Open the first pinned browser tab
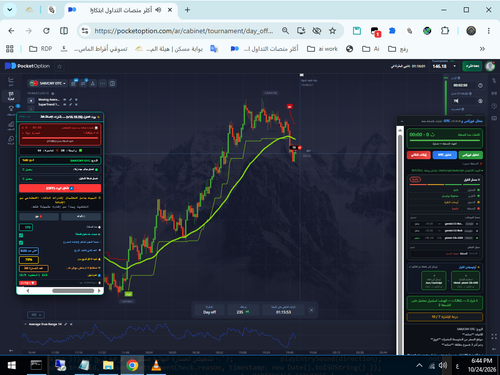The width and height of the screenshot is (500, 375). (x=29, y=10)
